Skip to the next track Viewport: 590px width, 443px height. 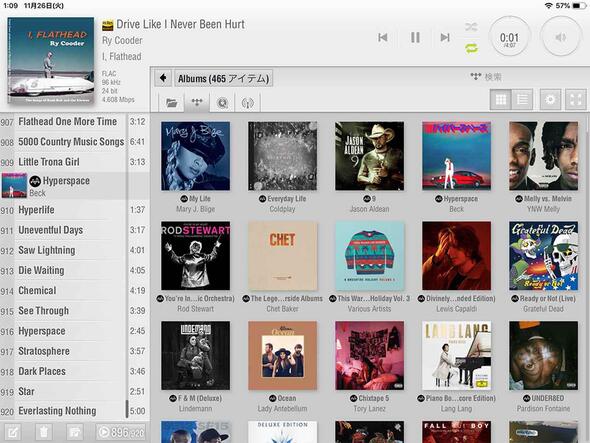point(445,37)
